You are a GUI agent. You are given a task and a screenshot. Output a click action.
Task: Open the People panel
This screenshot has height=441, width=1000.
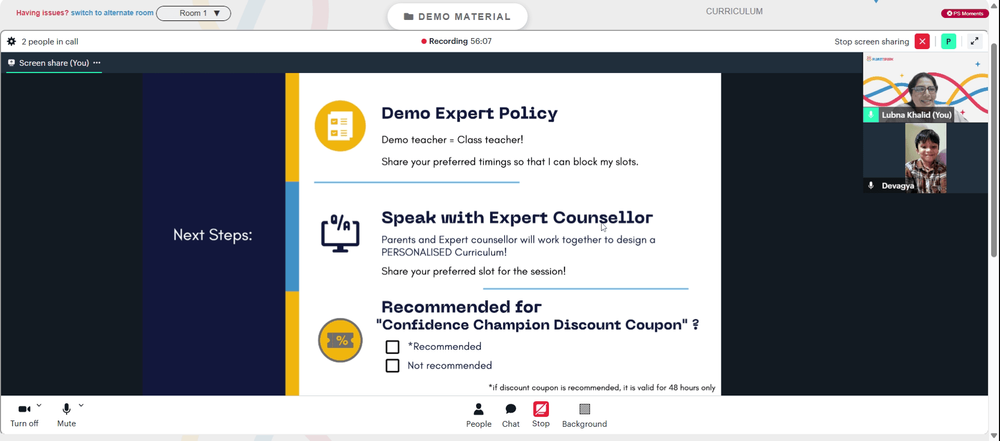[478, 415]
